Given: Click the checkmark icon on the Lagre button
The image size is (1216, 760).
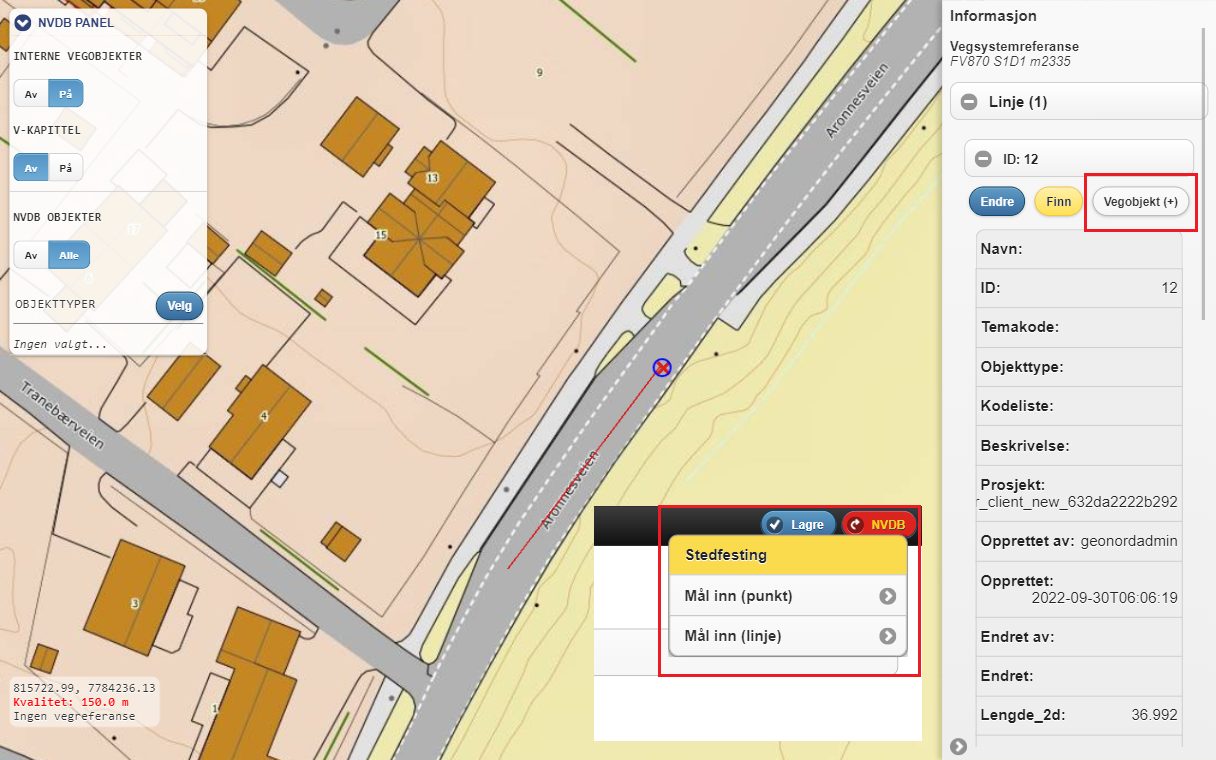Looking at the screenshot, I should pyautogui.click(x=775, y=524).
